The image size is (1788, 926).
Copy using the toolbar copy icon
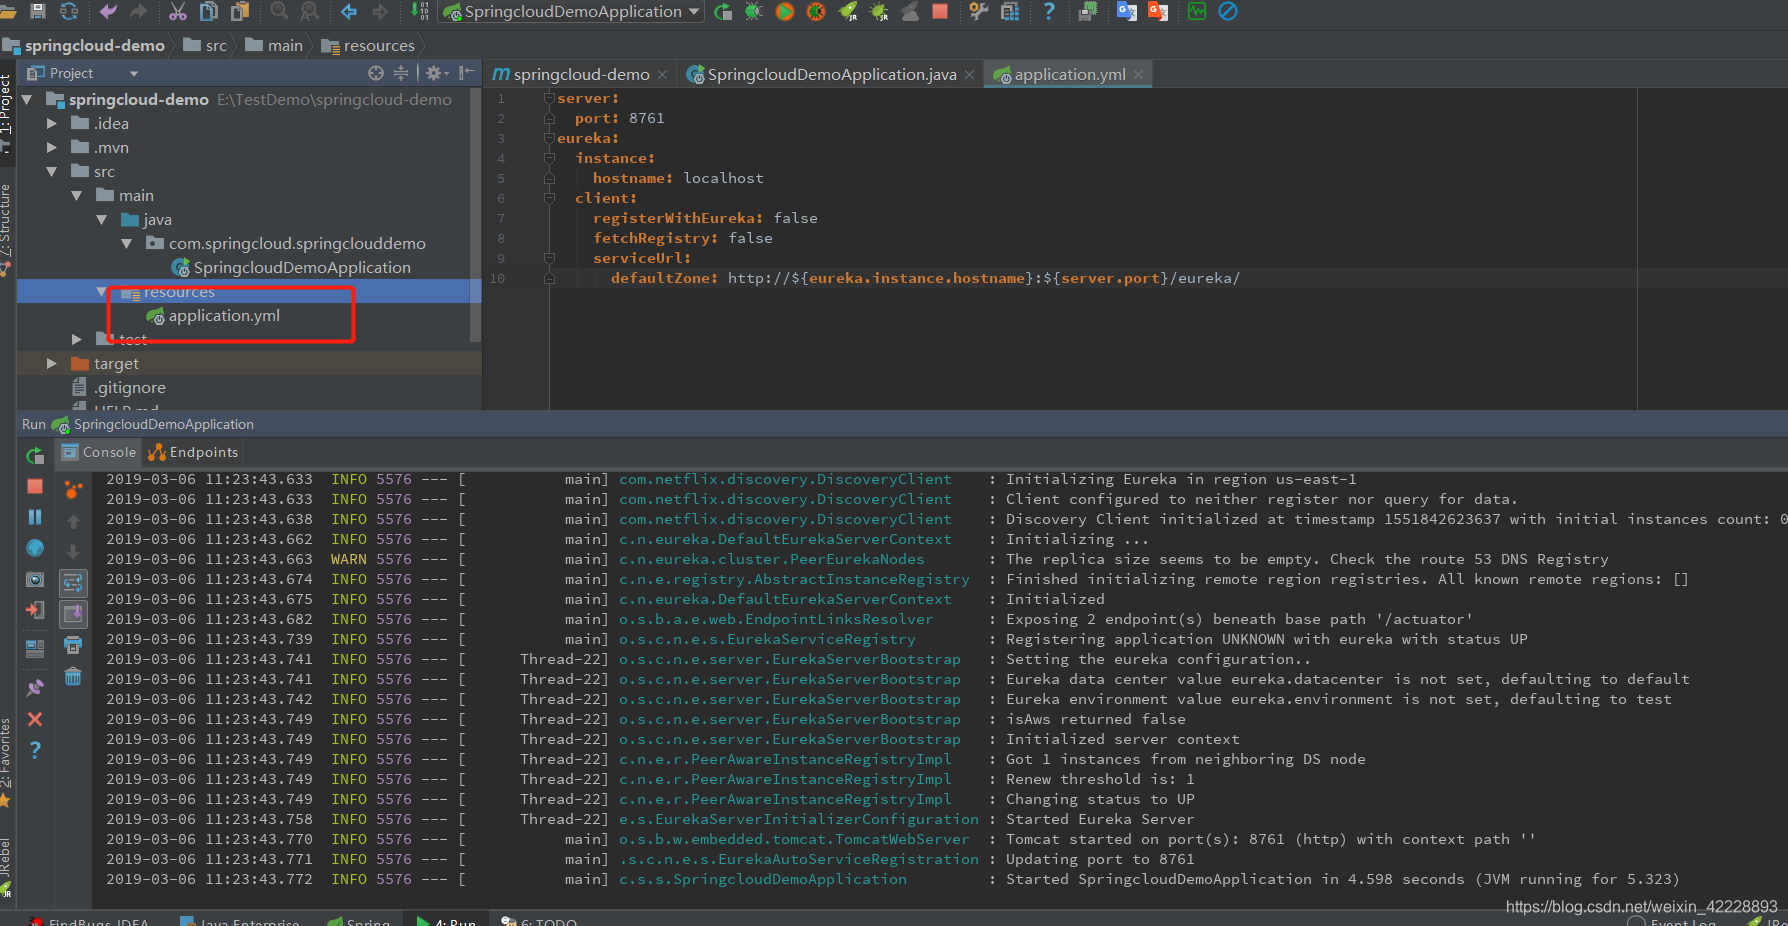click(209, 11)
